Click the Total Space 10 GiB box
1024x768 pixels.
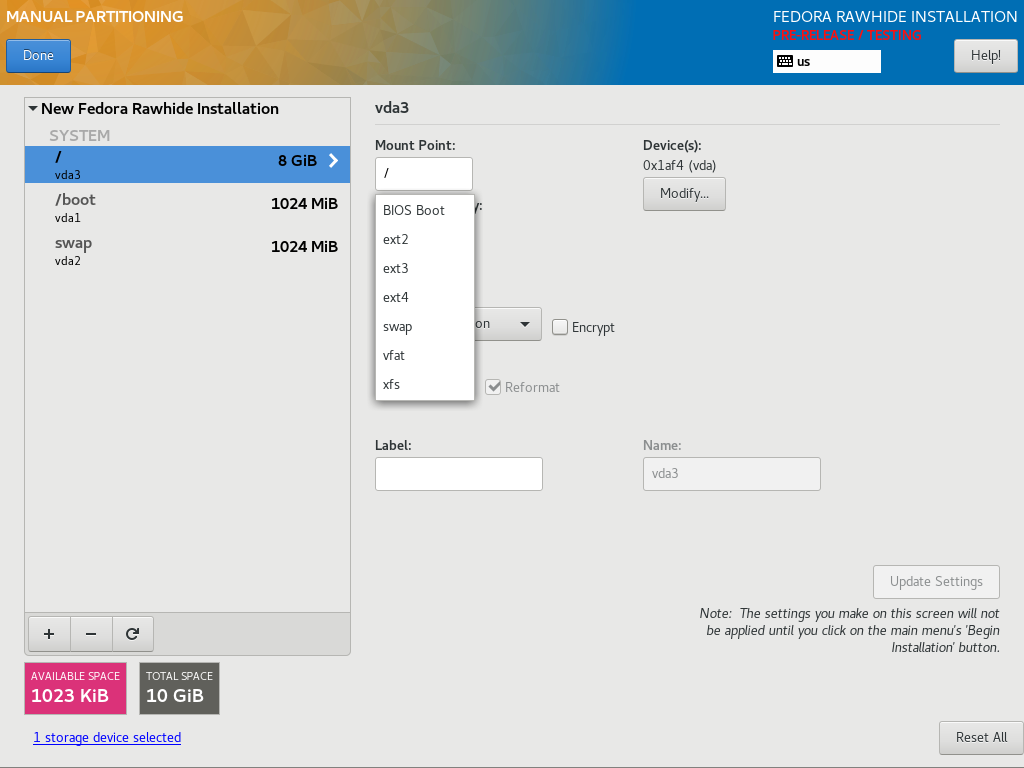point(179,688)
